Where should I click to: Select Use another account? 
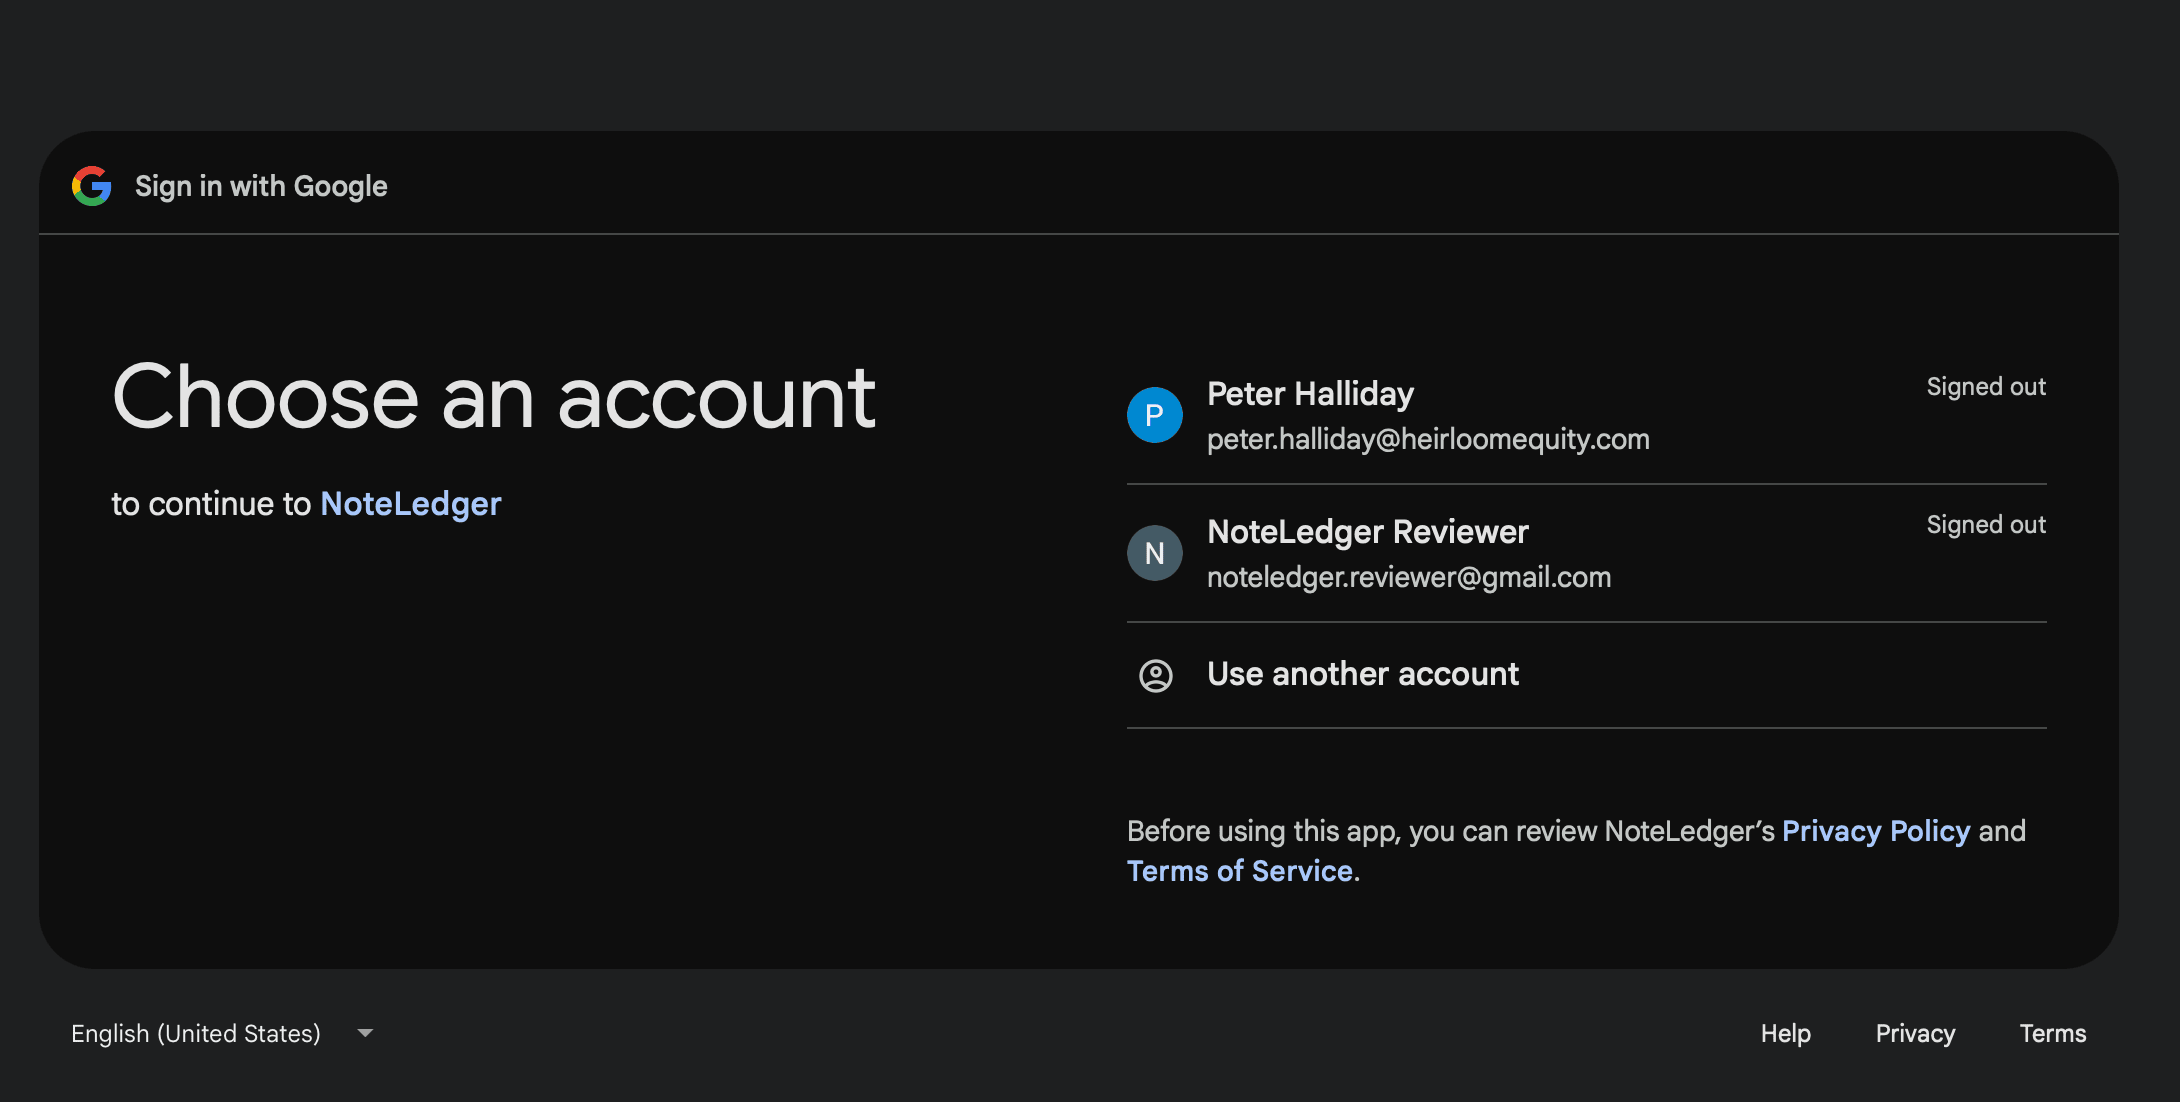click(x=1587, y=675)
